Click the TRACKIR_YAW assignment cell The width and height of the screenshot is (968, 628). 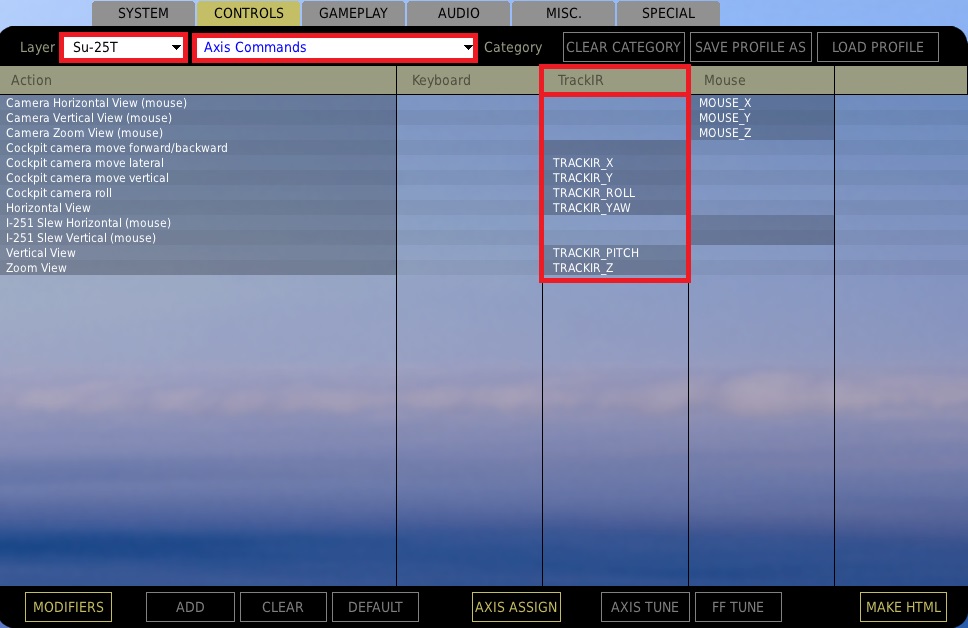coord(615,207)
